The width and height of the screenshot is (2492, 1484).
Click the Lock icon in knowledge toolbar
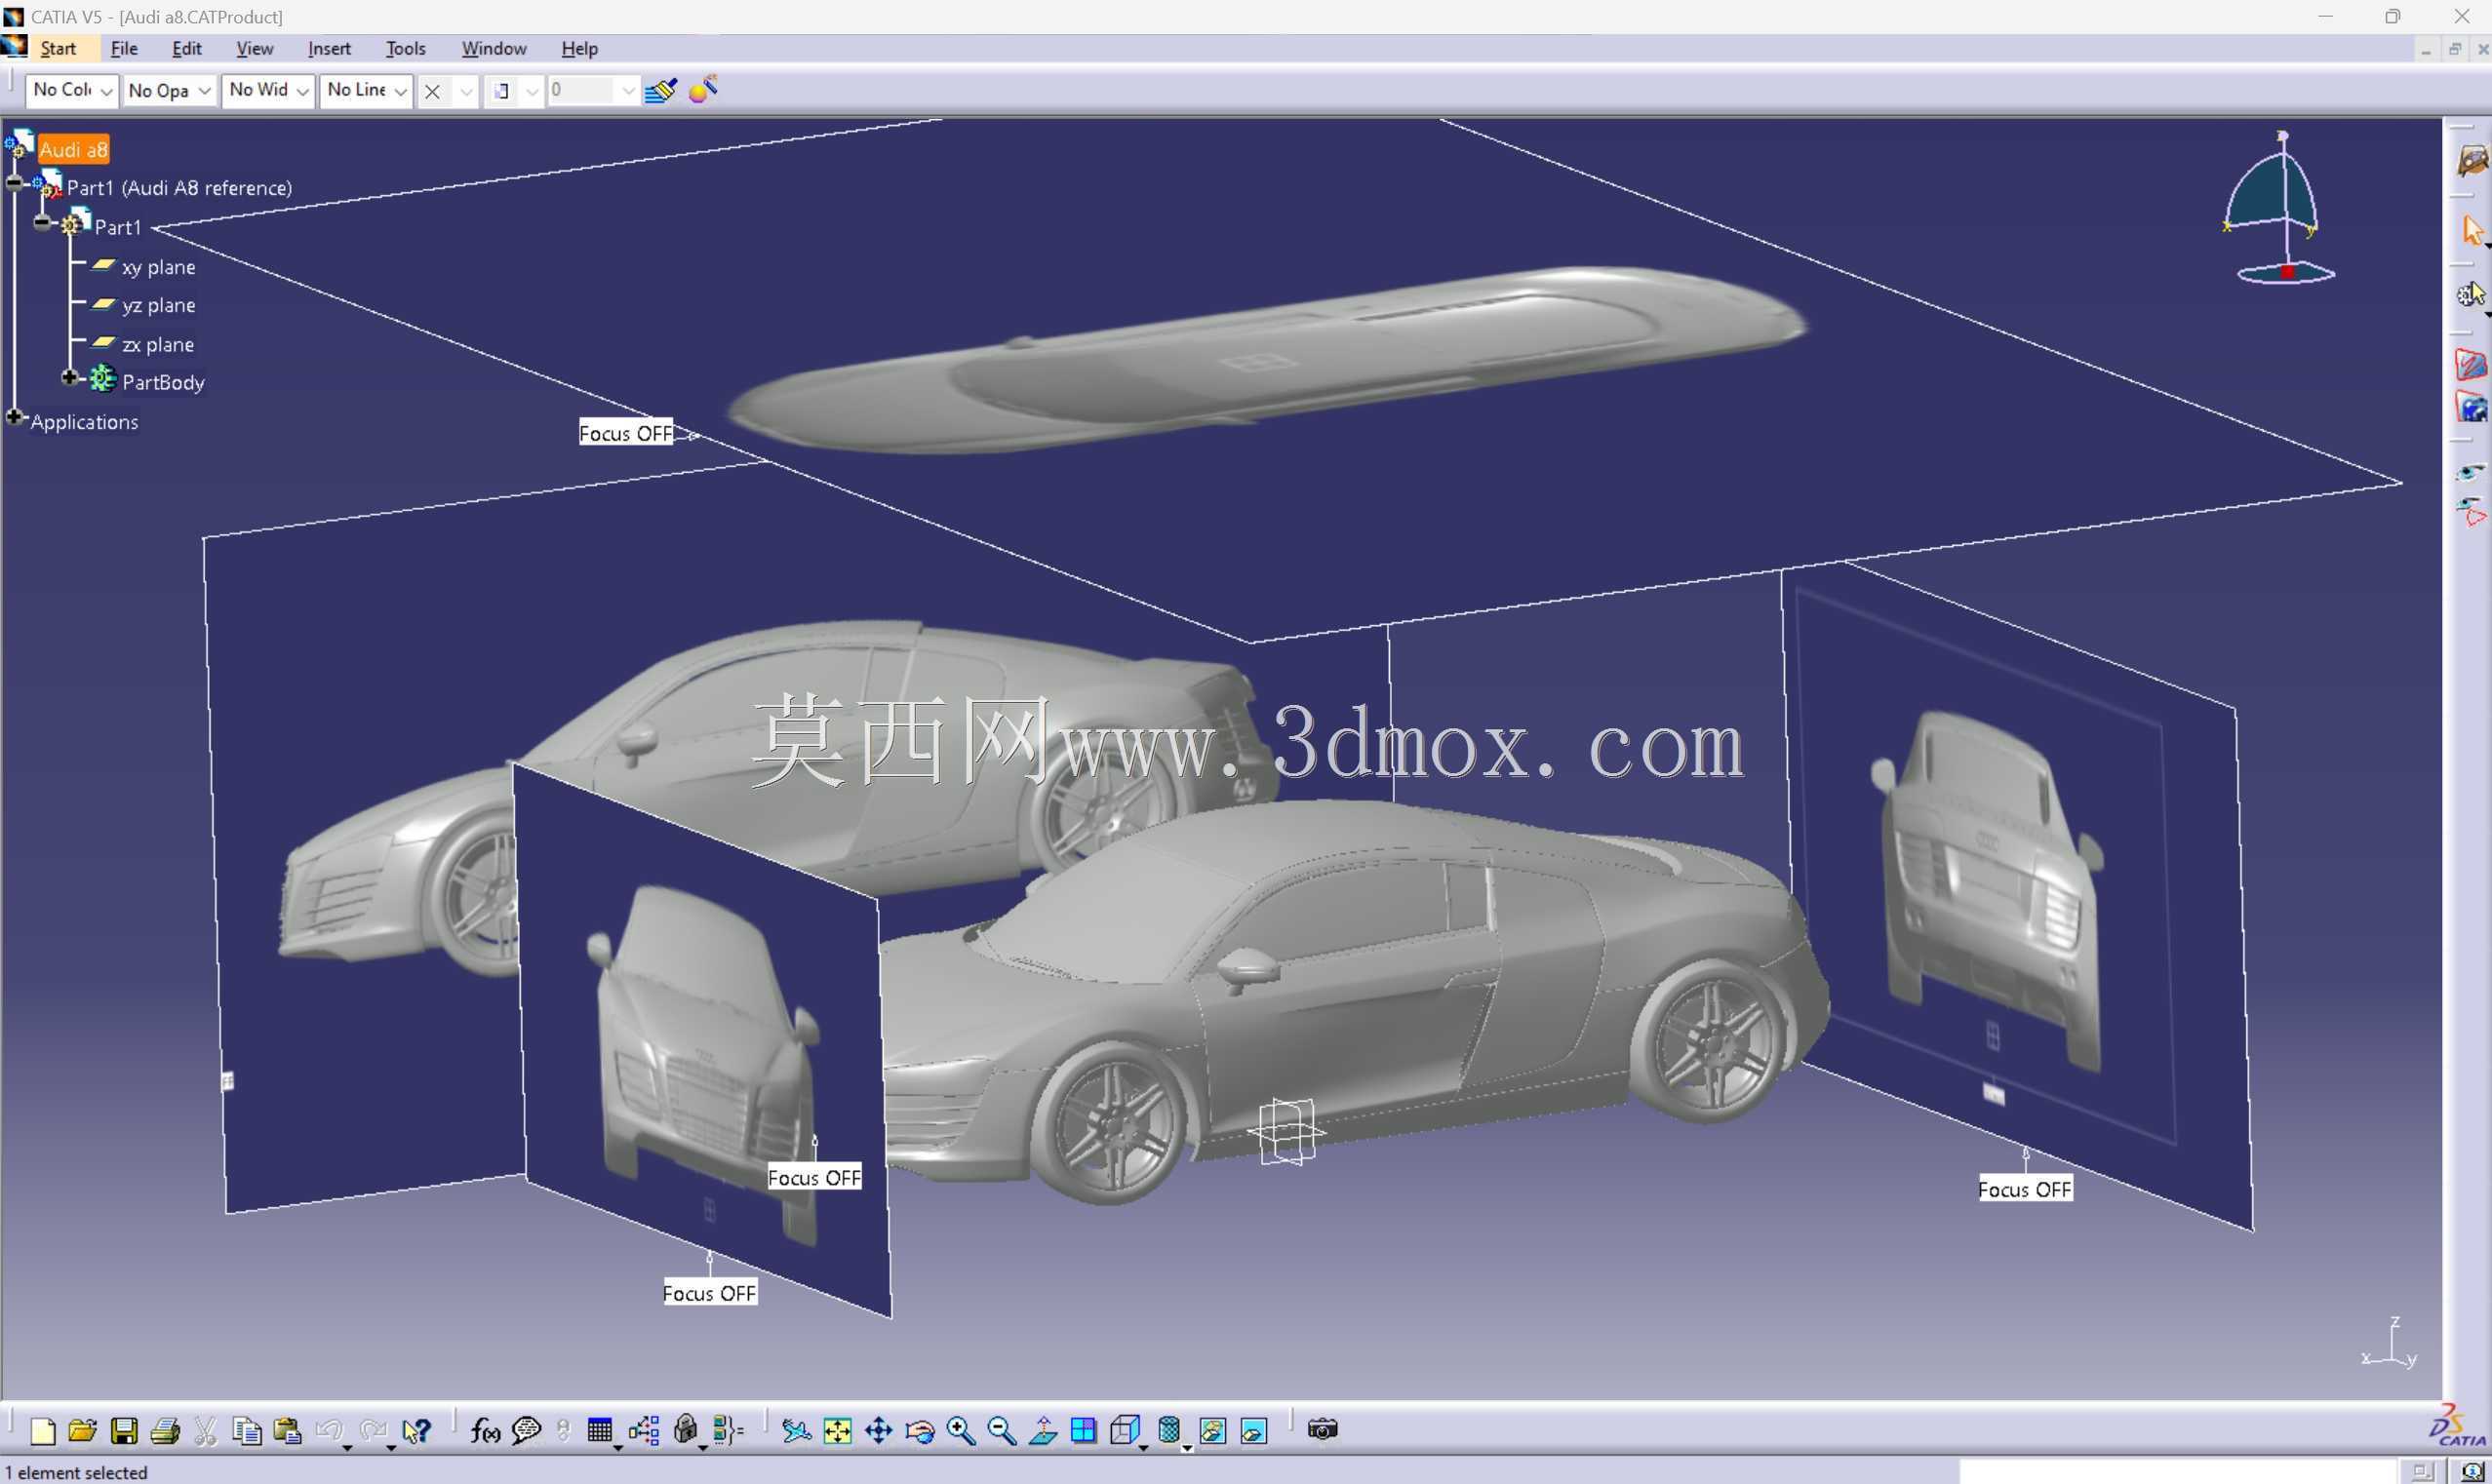686,1431
